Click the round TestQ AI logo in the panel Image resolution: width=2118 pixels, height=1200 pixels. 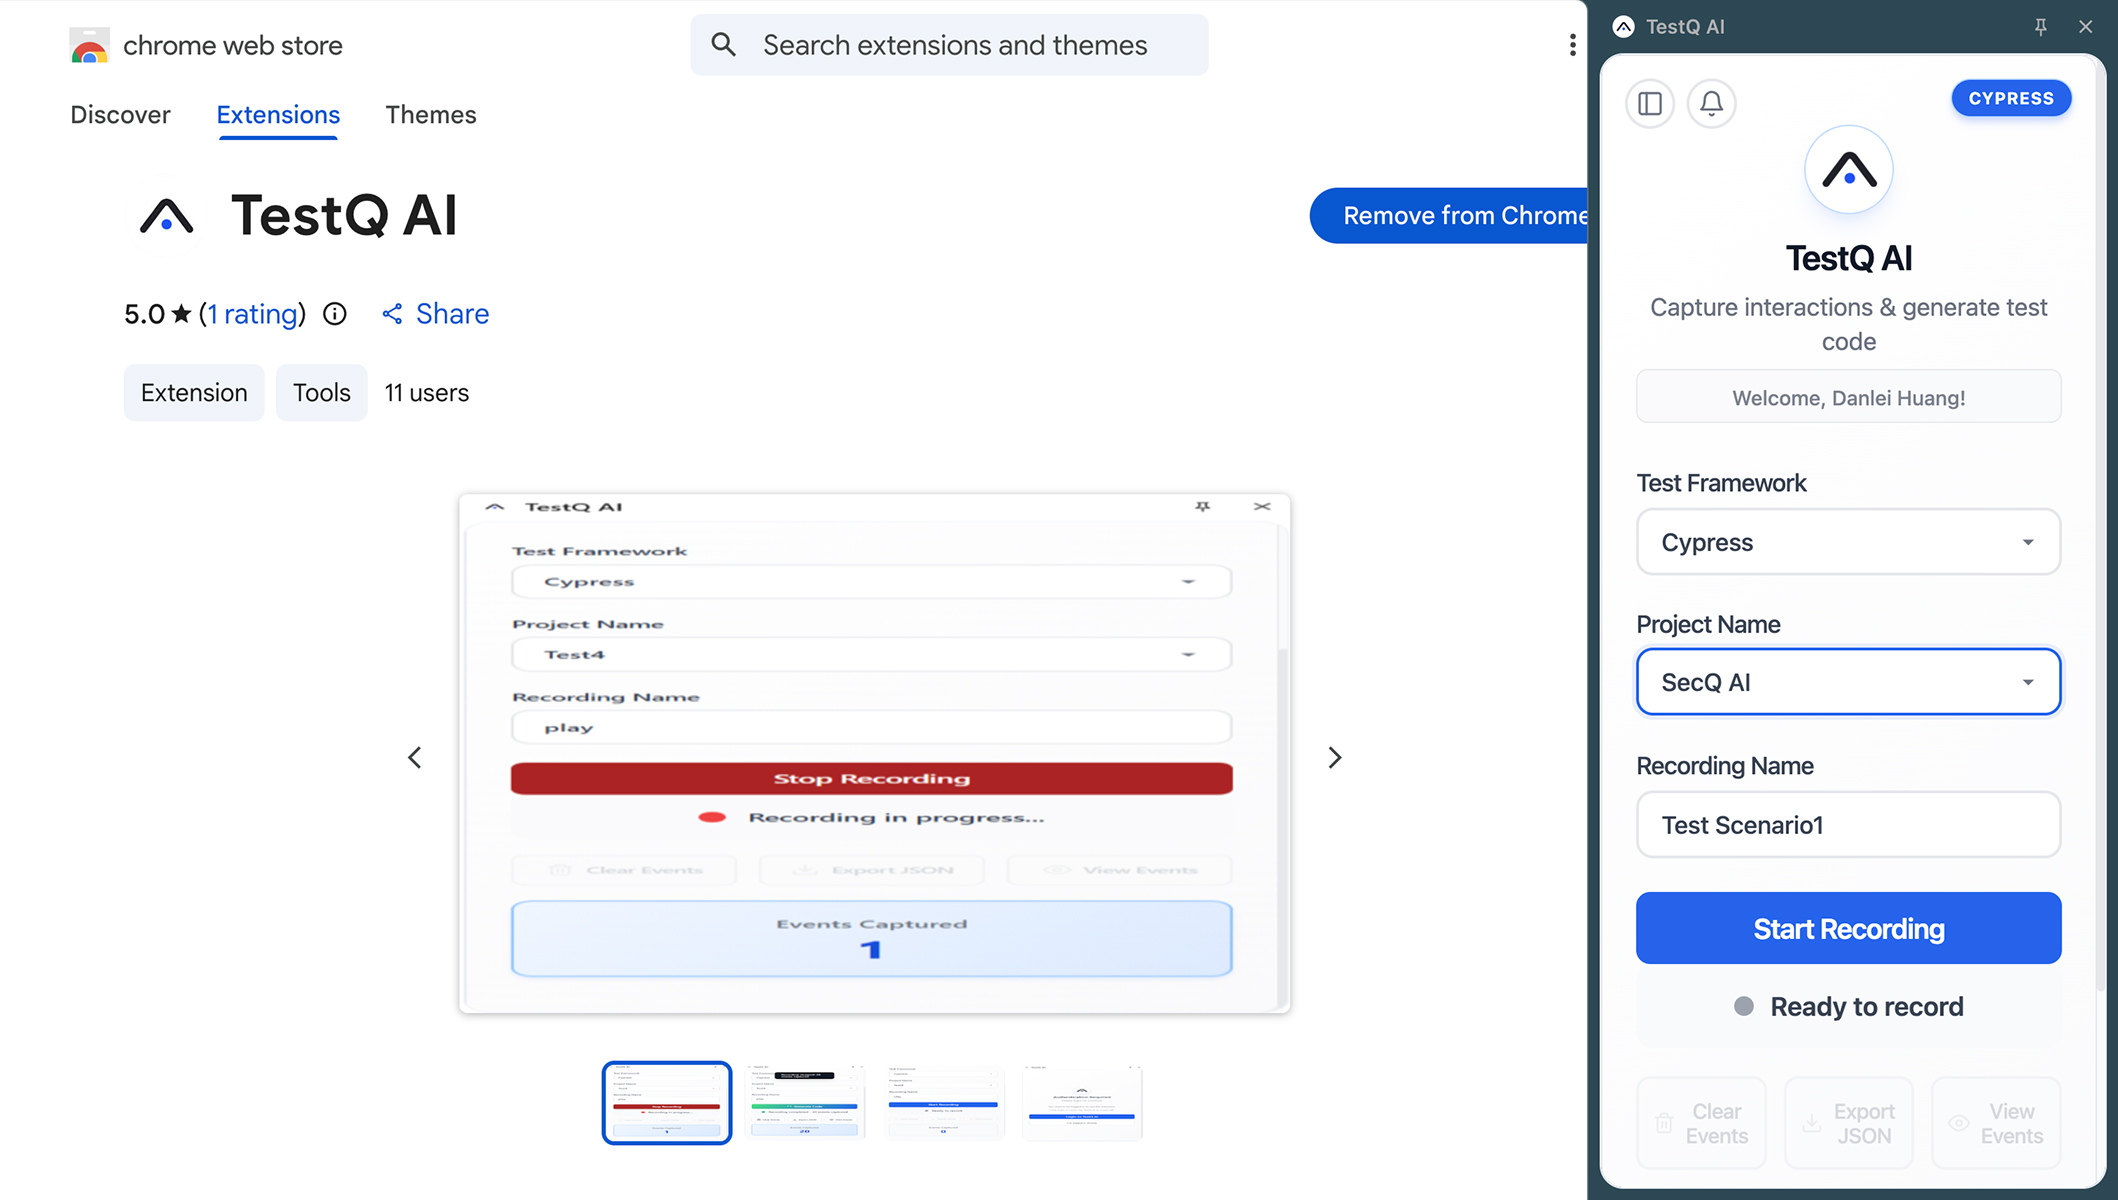pos(1848,170)
